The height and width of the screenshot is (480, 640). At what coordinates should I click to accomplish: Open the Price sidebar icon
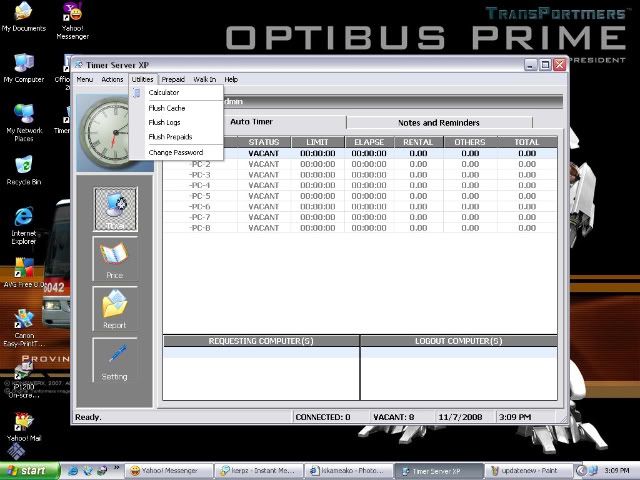(x=115, y=258)
